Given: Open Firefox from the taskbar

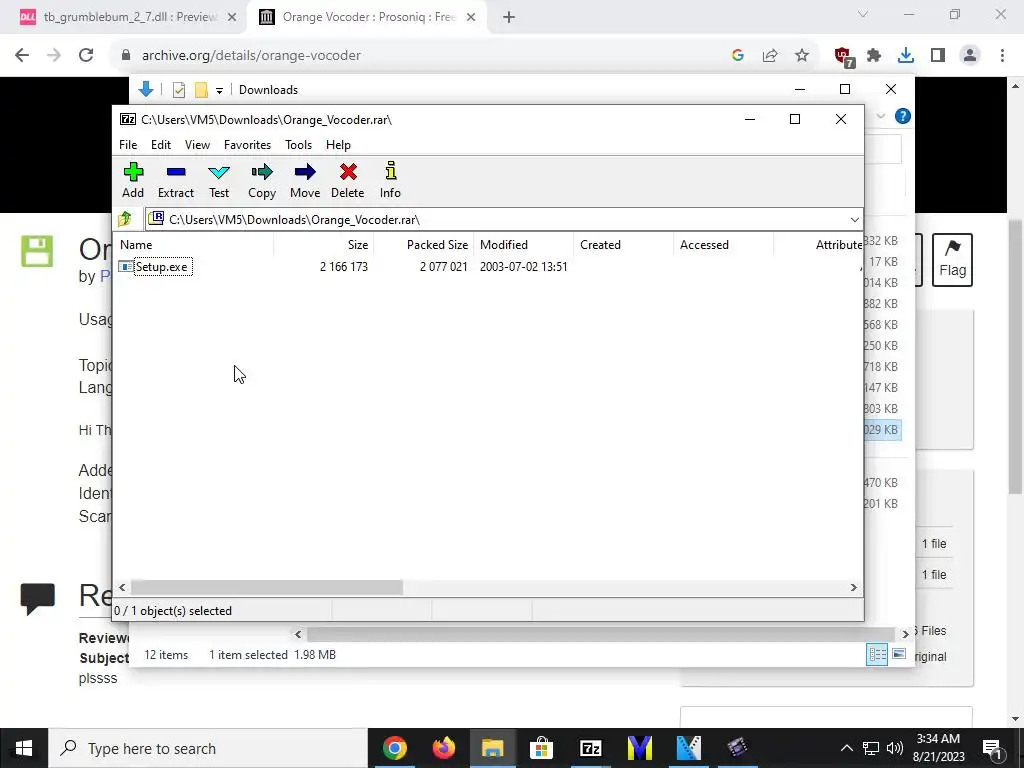Looking at the screenshot, I should [444, 748].
